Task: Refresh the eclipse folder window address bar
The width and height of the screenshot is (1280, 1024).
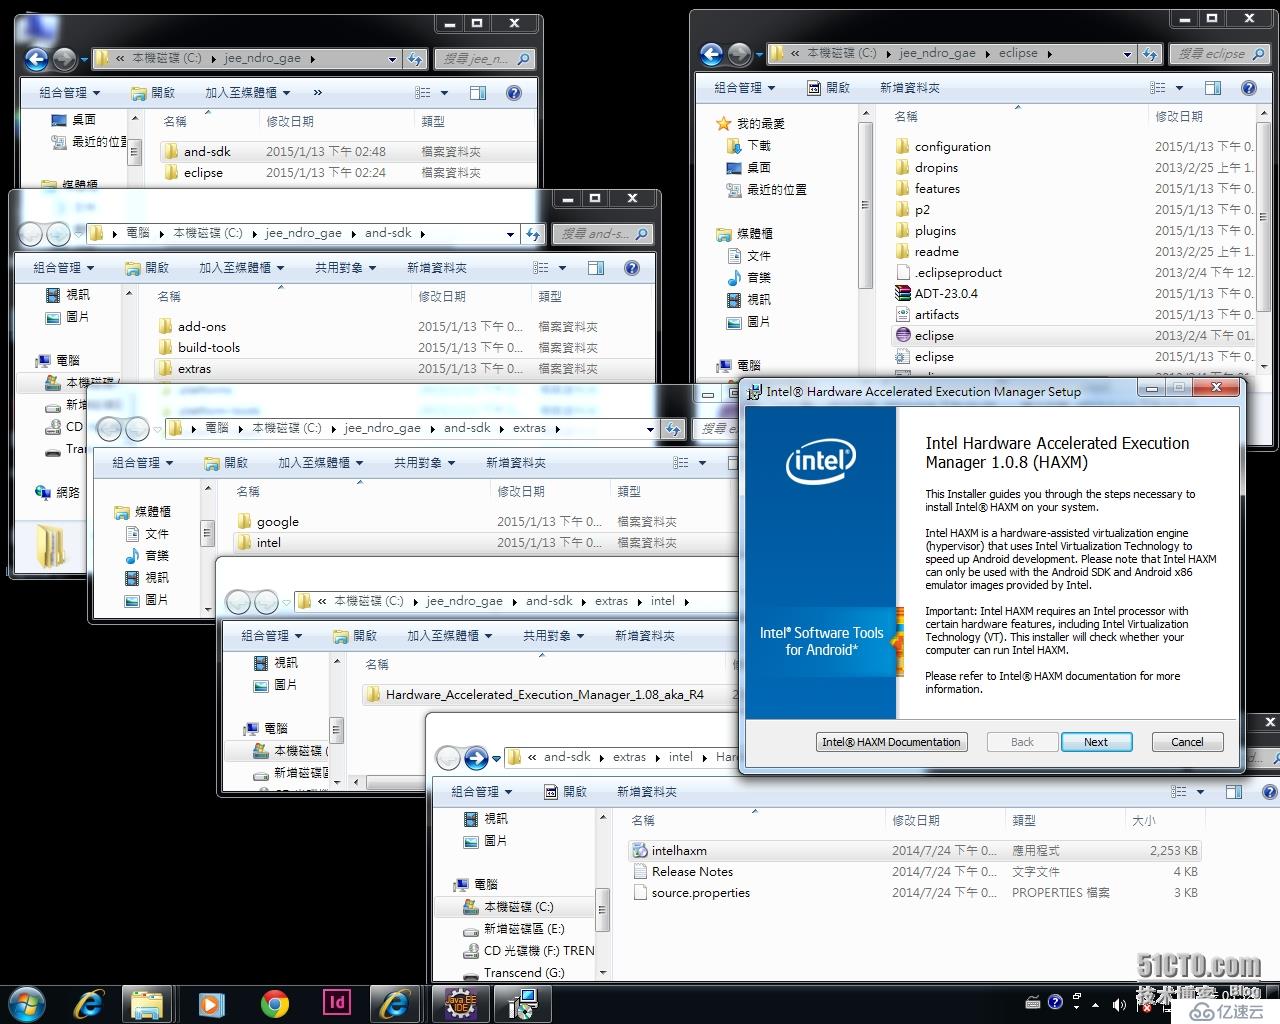Action: 1150,54
